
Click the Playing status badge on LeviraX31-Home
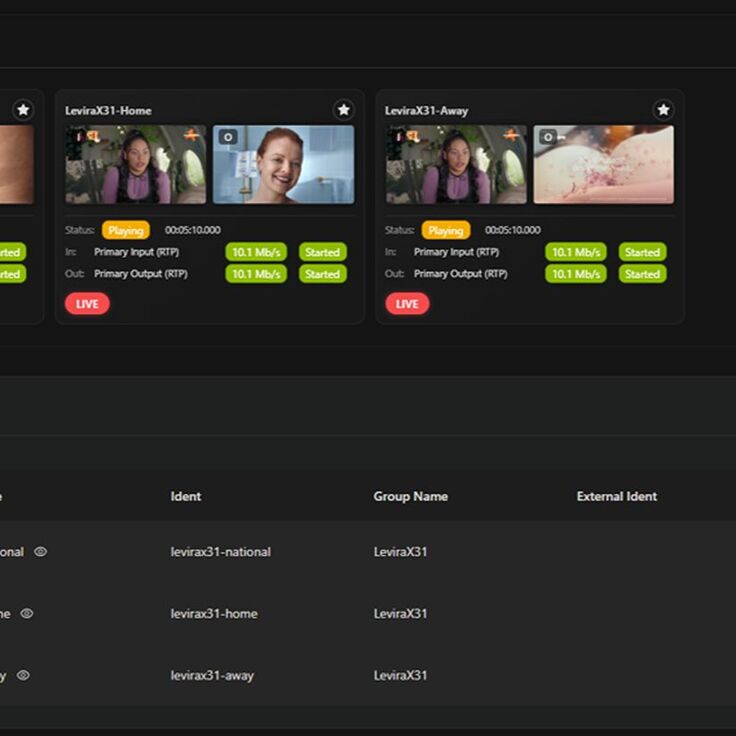[126, 230]
